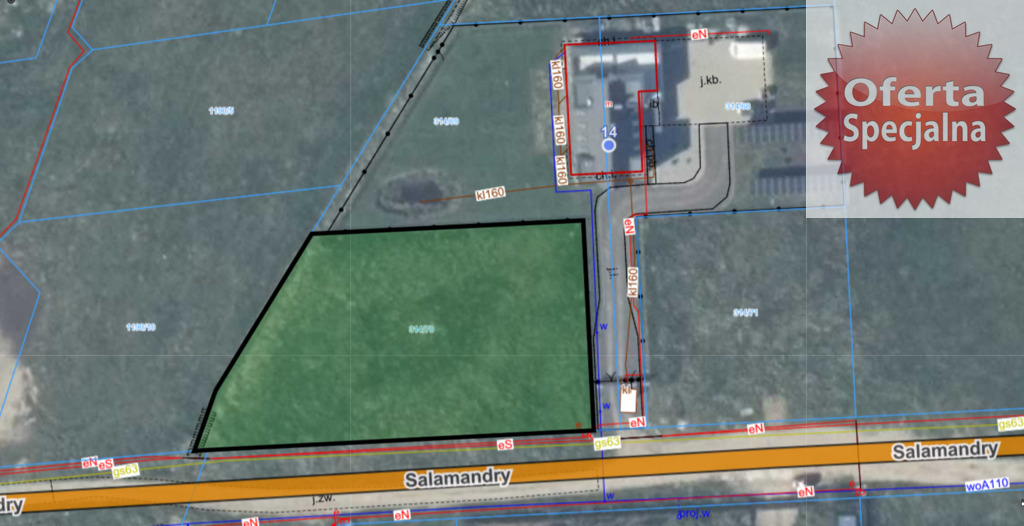Image resolution: width=1024 pixels, height=526 pixels.
Task: Click the proj.w label below the road
Action: click(x=692, y=513)
